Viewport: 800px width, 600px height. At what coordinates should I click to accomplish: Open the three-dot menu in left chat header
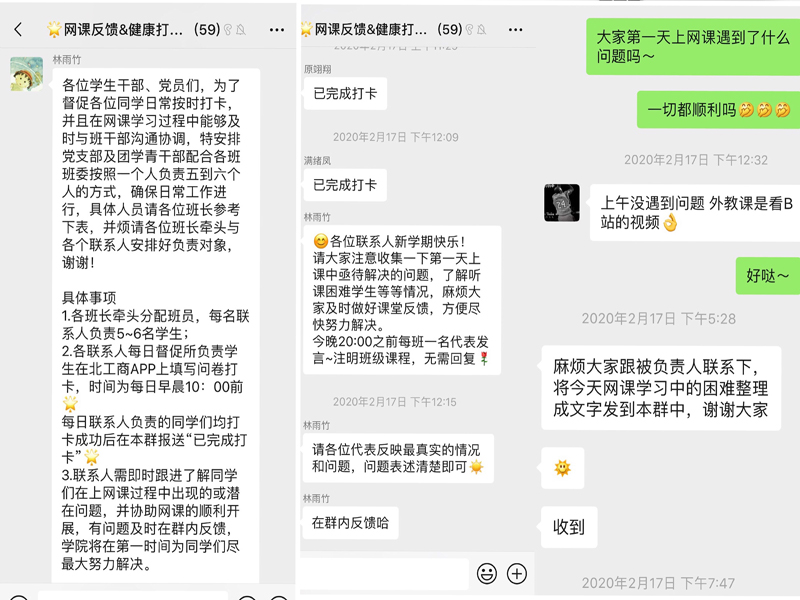[x=277, y=30]
